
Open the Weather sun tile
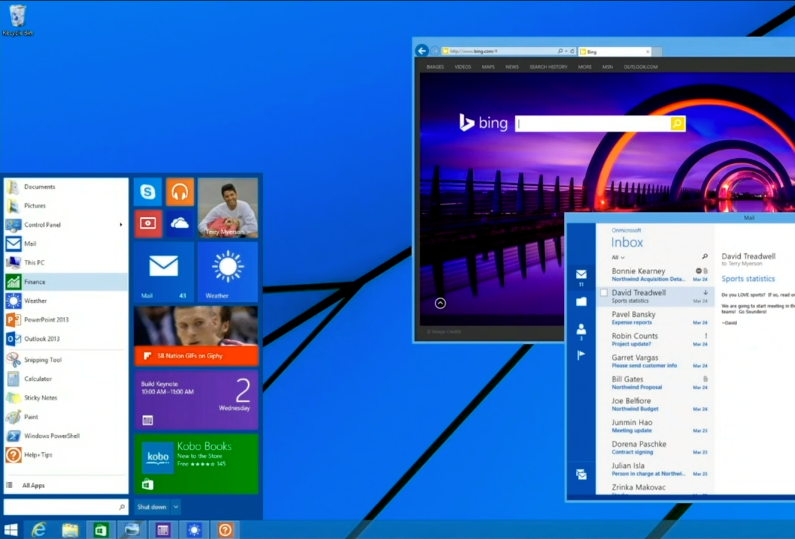point(228,272)
